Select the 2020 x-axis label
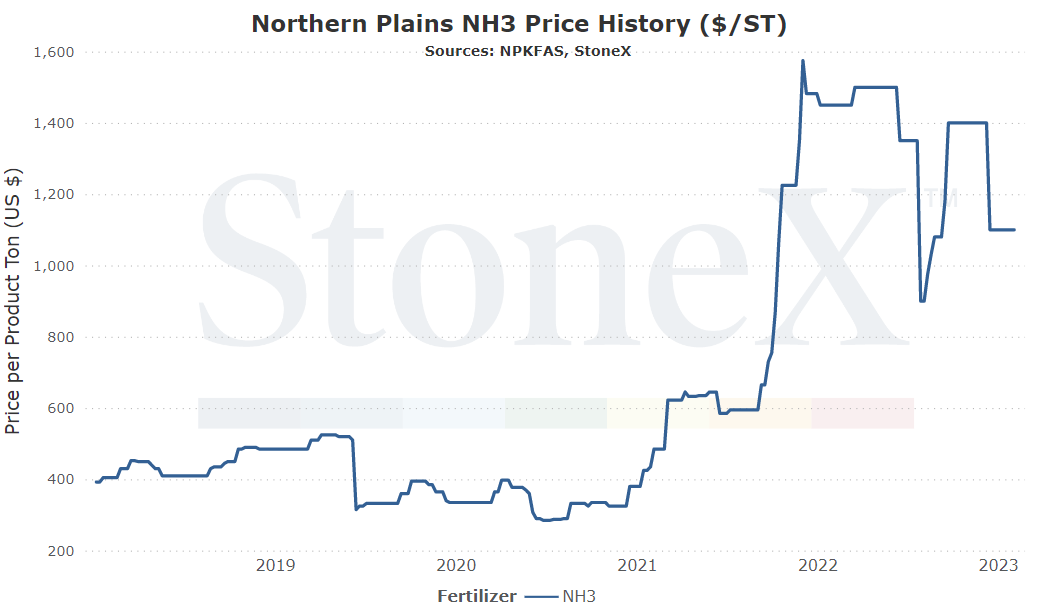Image resolution: width=1039 pixels, height=611 pixels. (456, 565)
